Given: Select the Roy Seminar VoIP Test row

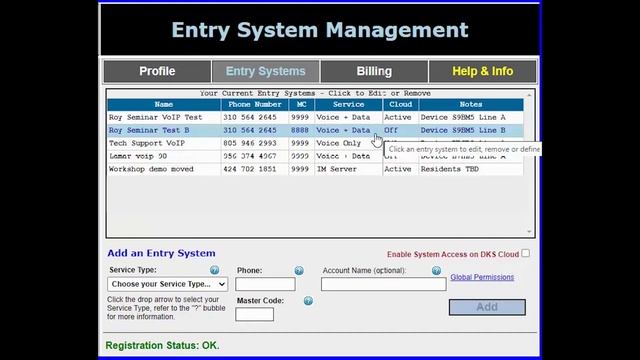Looking at the screenshot, I should [x=315, y=117].
